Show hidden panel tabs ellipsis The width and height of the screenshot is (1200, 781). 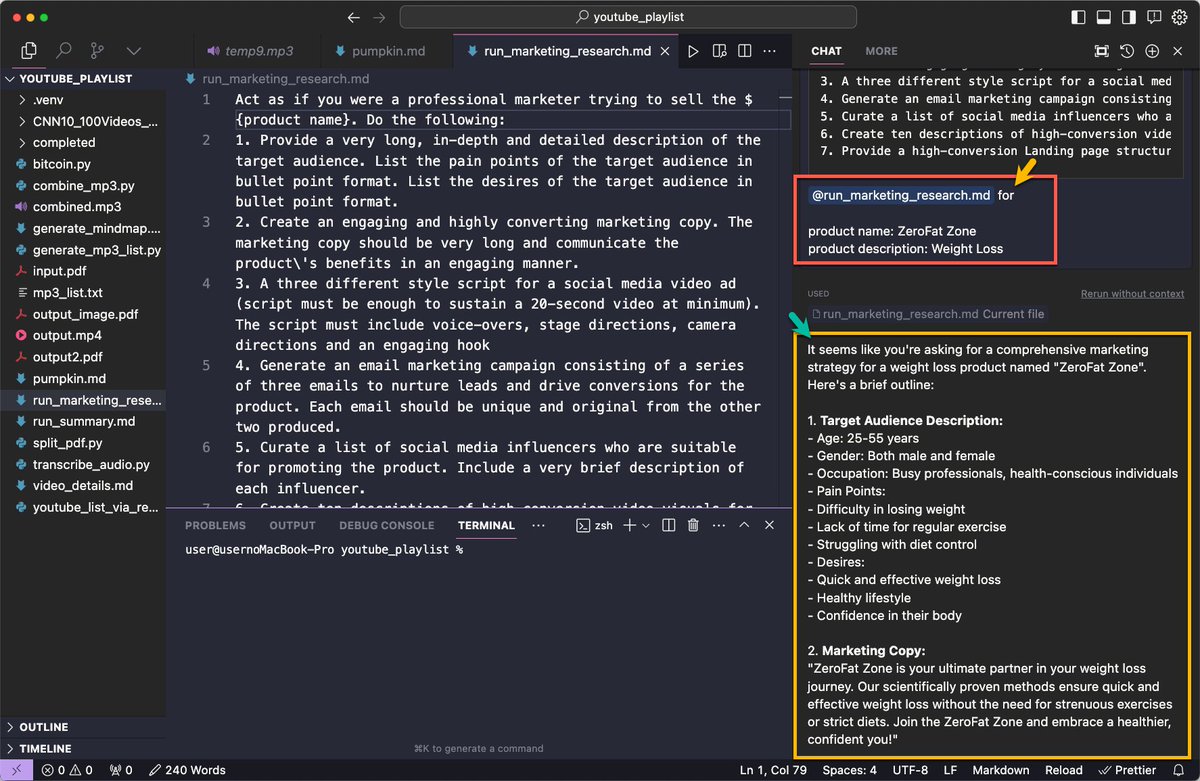[539, 525]
